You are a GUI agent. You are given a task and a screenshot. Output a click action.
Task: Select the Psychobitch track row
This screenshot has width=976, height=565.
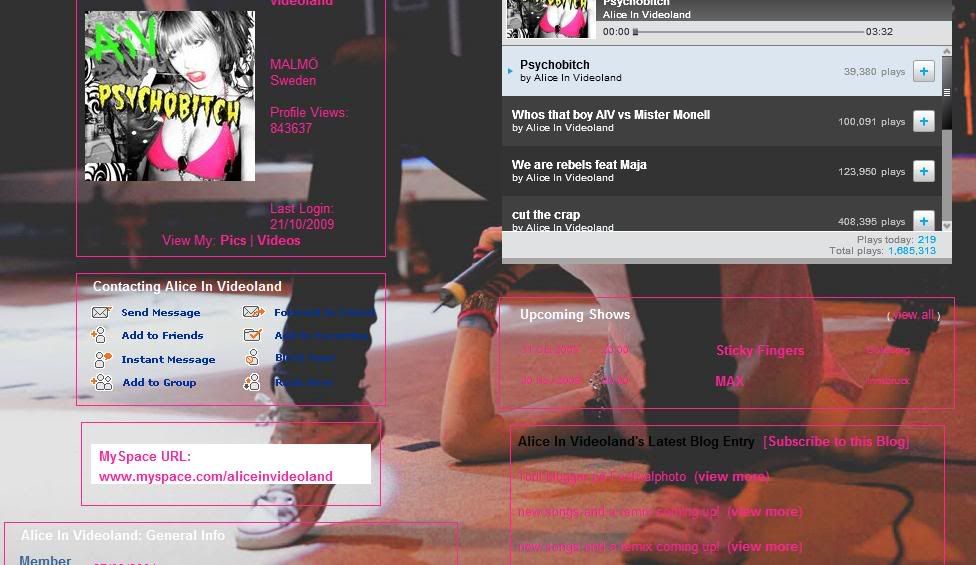pos(721,71)
